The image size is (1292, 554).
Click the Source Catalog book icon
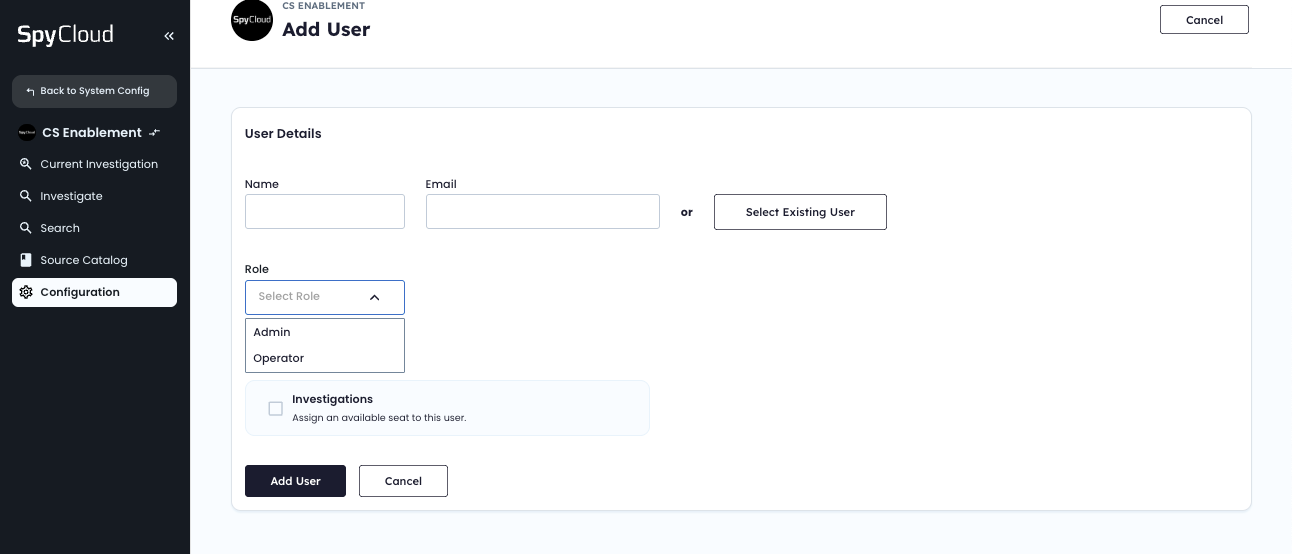point(26,260)
